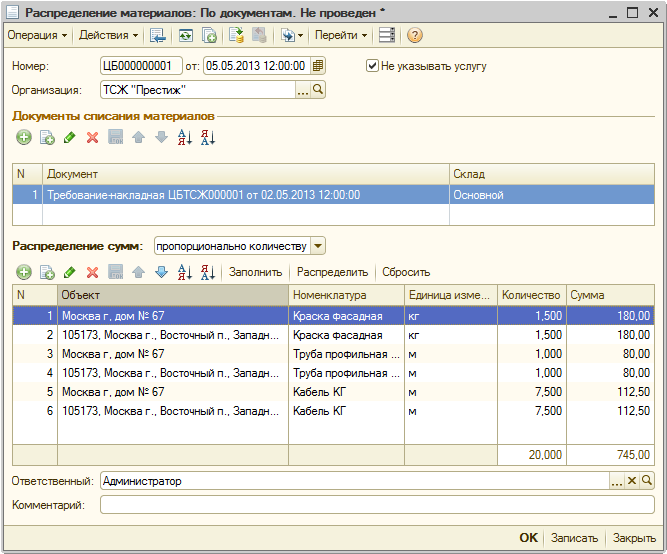Viewport: 667px width, 554px height.
Task: Open the calendar picker beside the date field
Action: click(x=318, y=66)
